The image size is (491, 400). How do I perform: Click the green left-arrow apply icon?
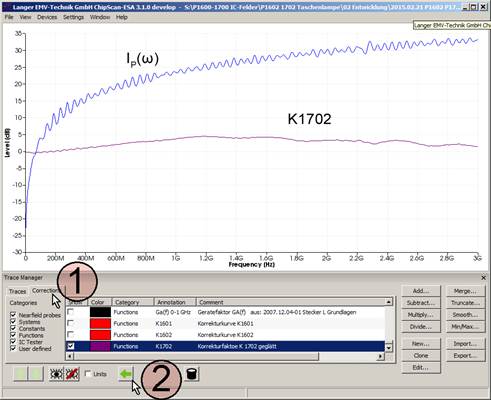(126, 374)
